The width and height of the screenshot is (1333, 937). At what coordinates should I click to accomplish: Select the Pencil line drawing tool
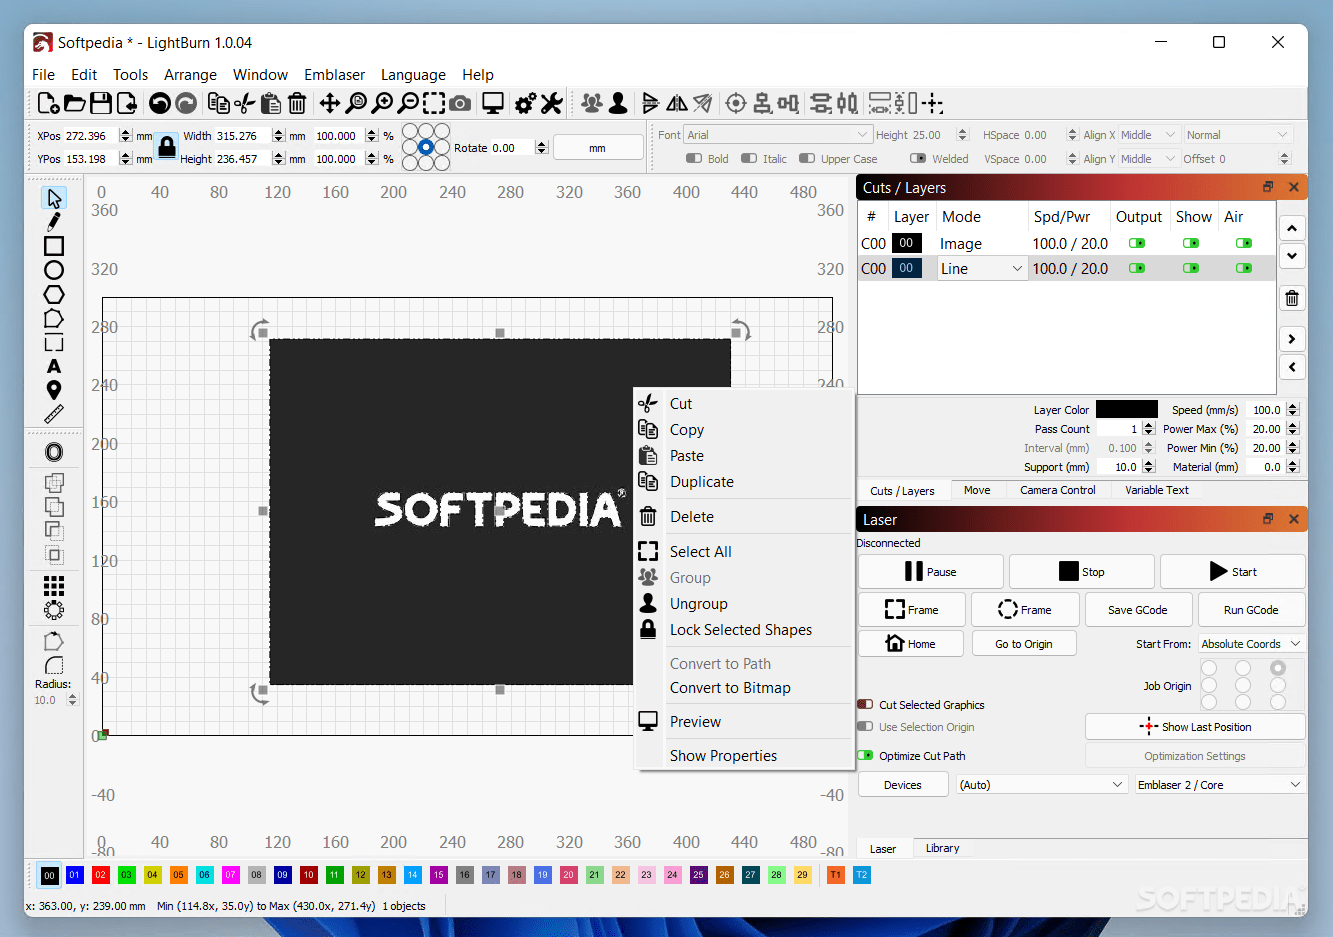click(53, 221)
